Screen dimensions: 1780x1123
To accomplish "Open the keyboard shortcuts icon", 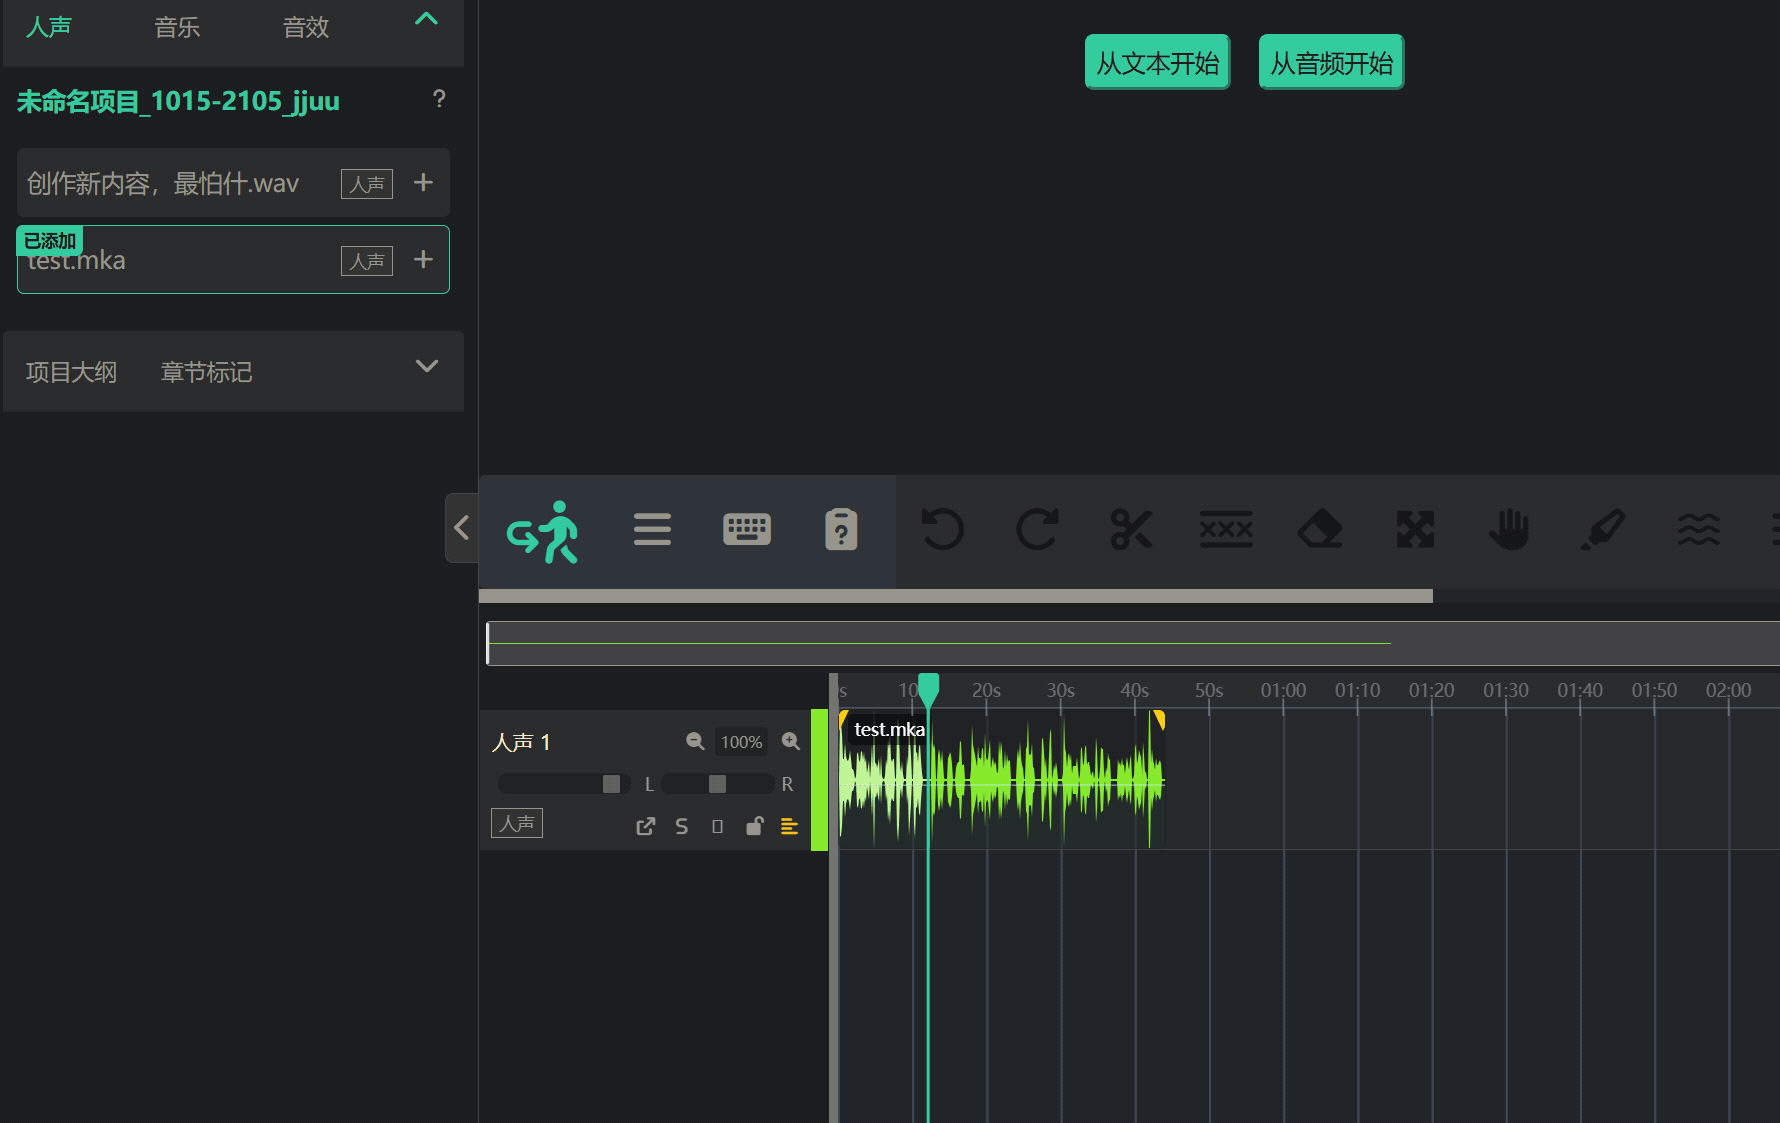I will 747,529.
